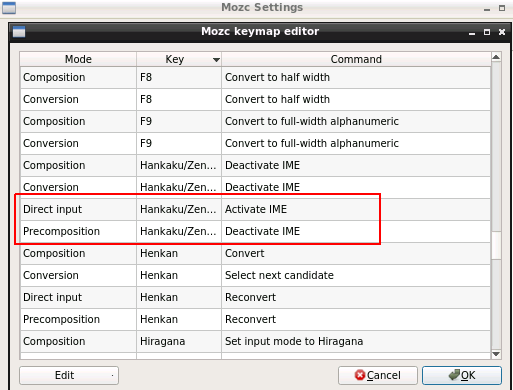Screen dimensions: 513x390
Task: Select the 'Set input mode to Hiragana' command
Action: 356,341
